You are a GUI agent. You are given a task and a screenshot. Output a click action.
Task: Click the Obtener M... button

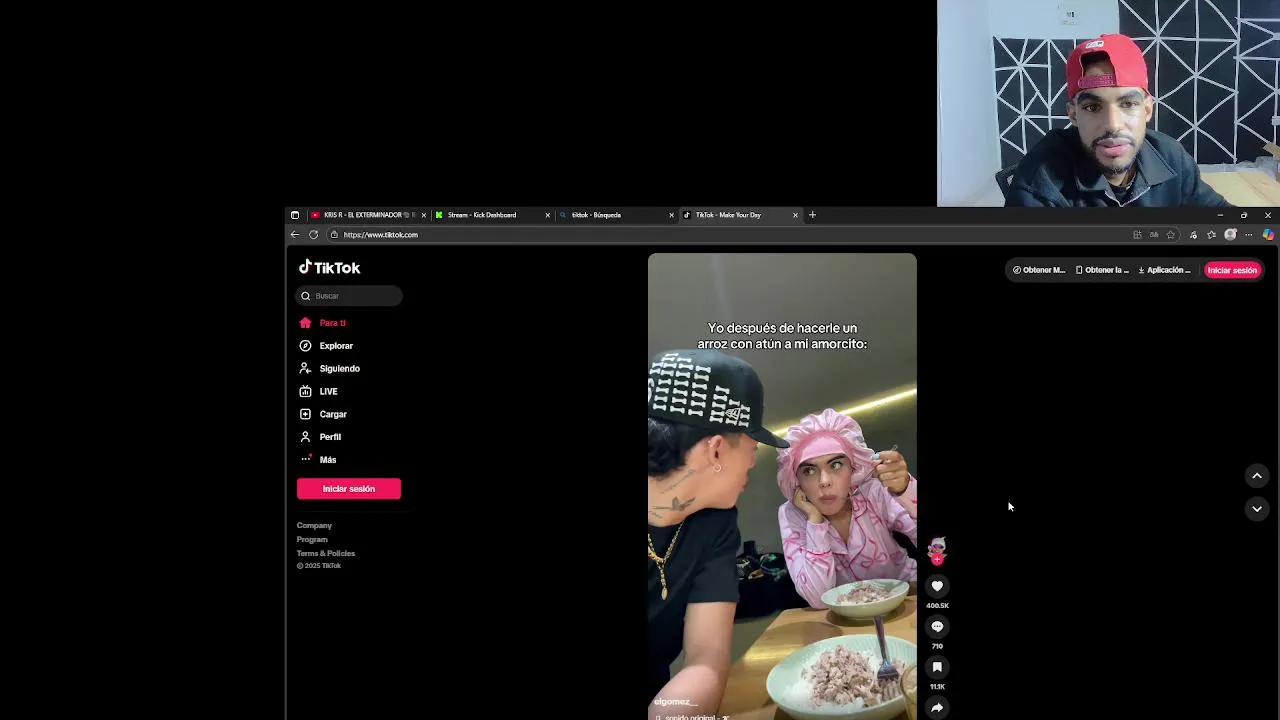point(1039,270)
